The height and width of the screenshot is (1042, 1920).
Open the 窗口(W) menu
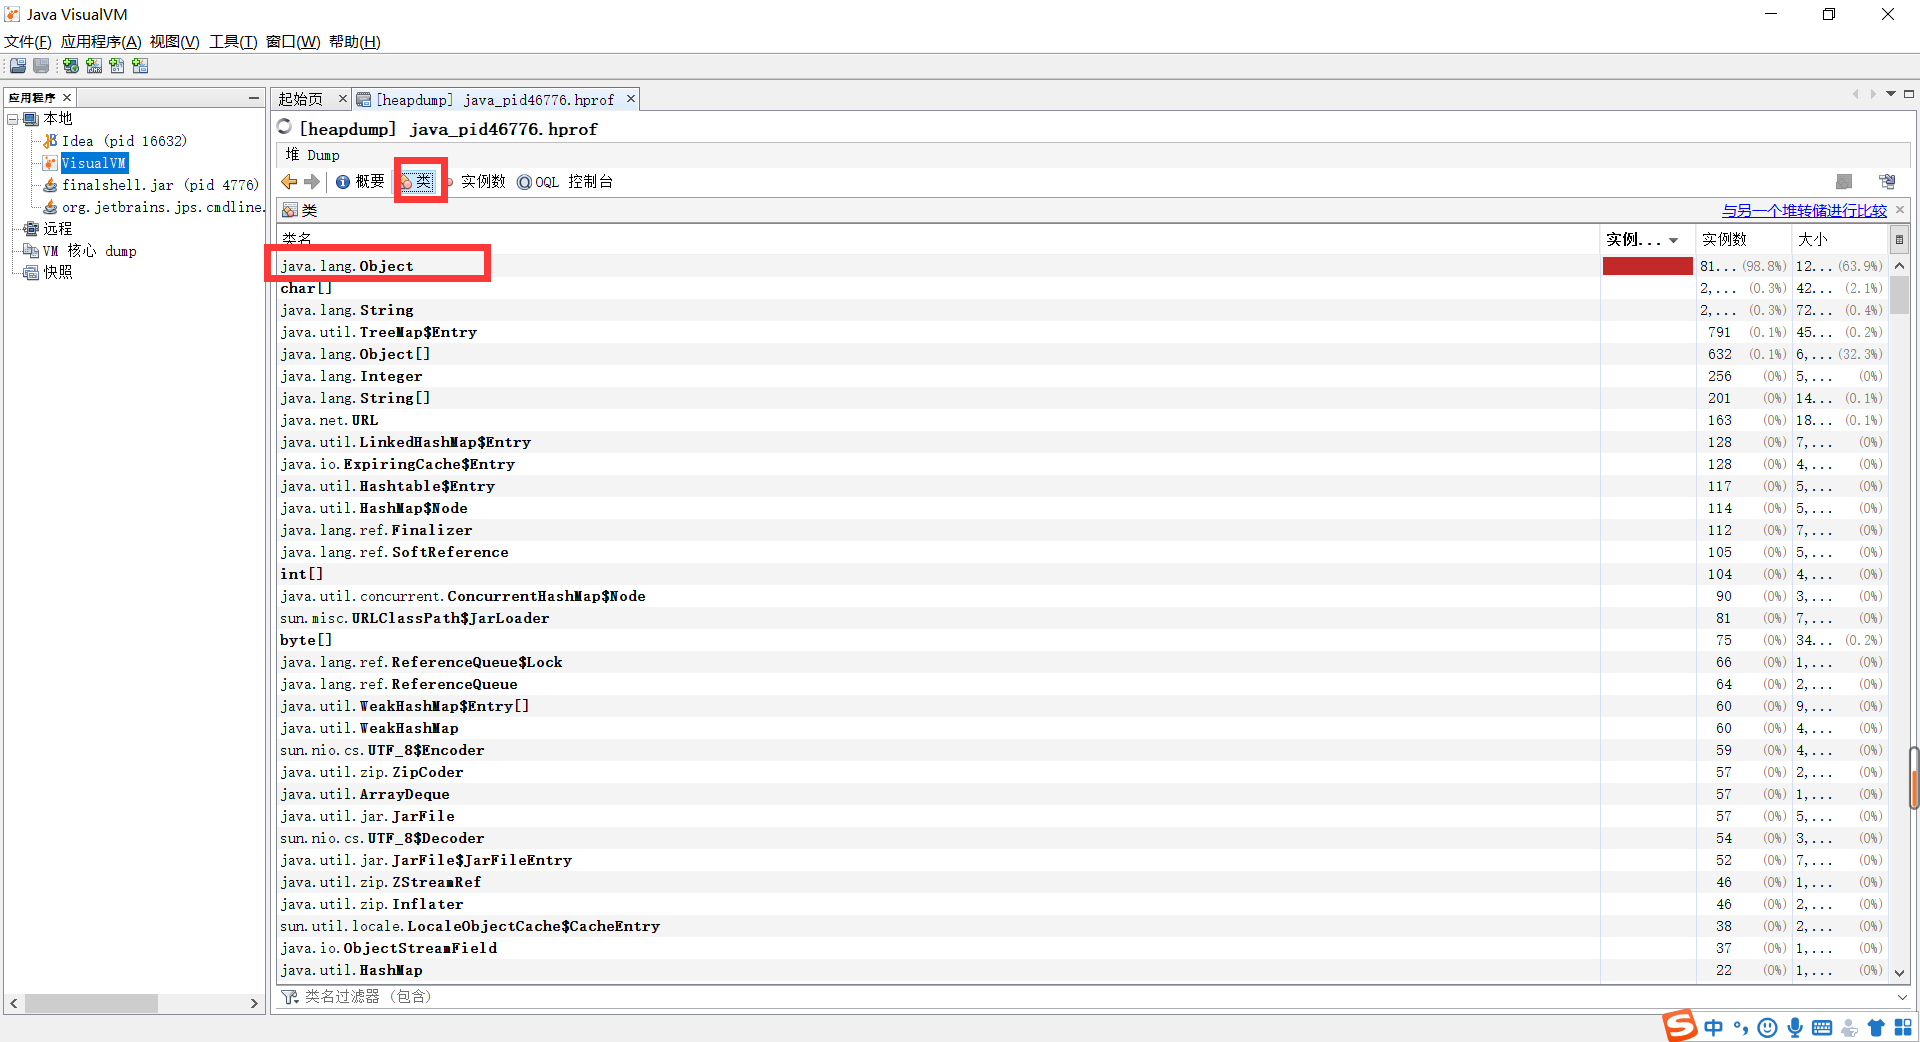[x=293, y=42]
